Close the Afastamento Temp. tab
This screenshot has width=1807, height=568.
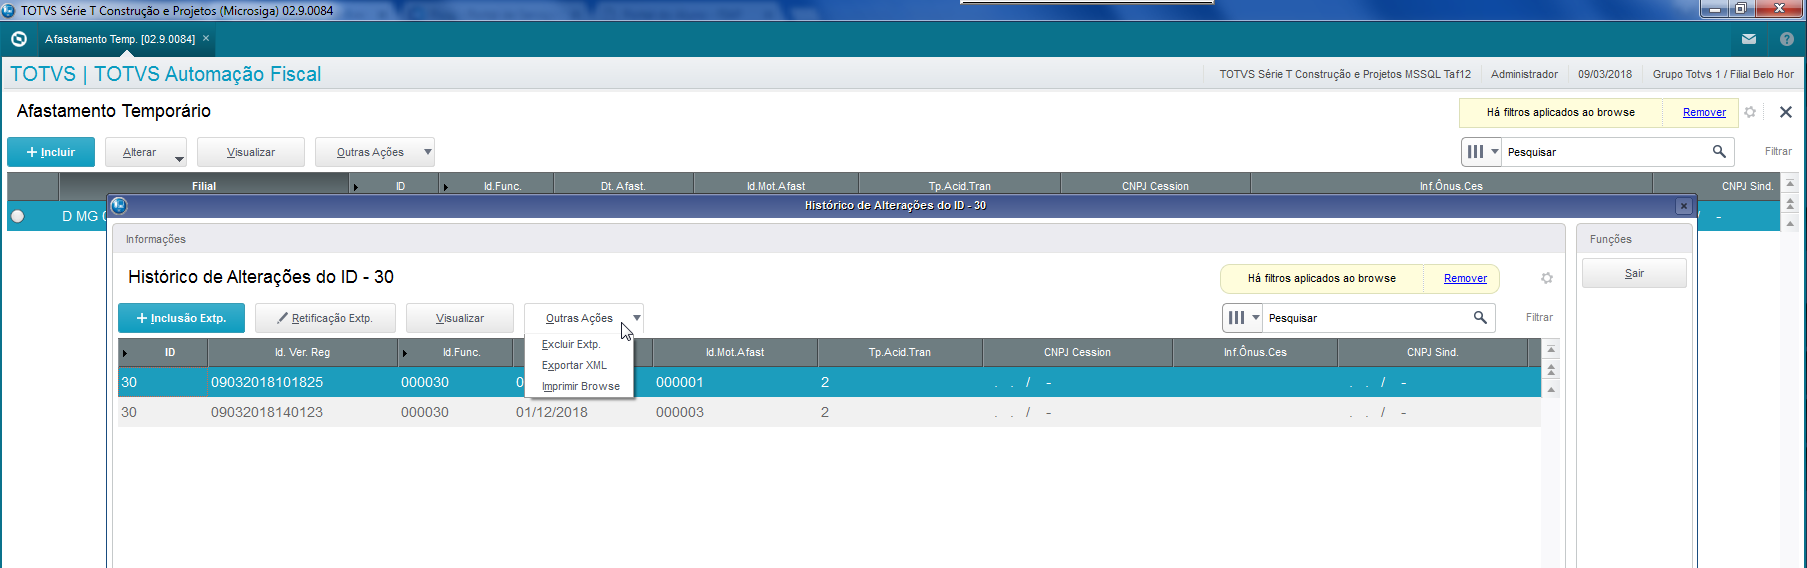(x=206, y=39)
